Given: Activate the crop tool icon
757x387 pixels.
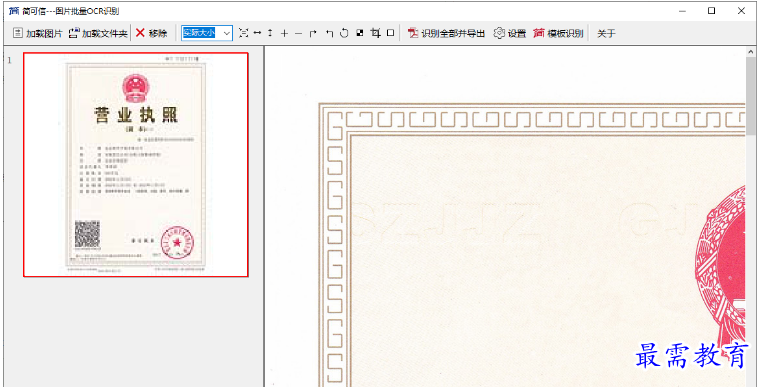Looking at the screenshot, I should (x=375, y=33).
